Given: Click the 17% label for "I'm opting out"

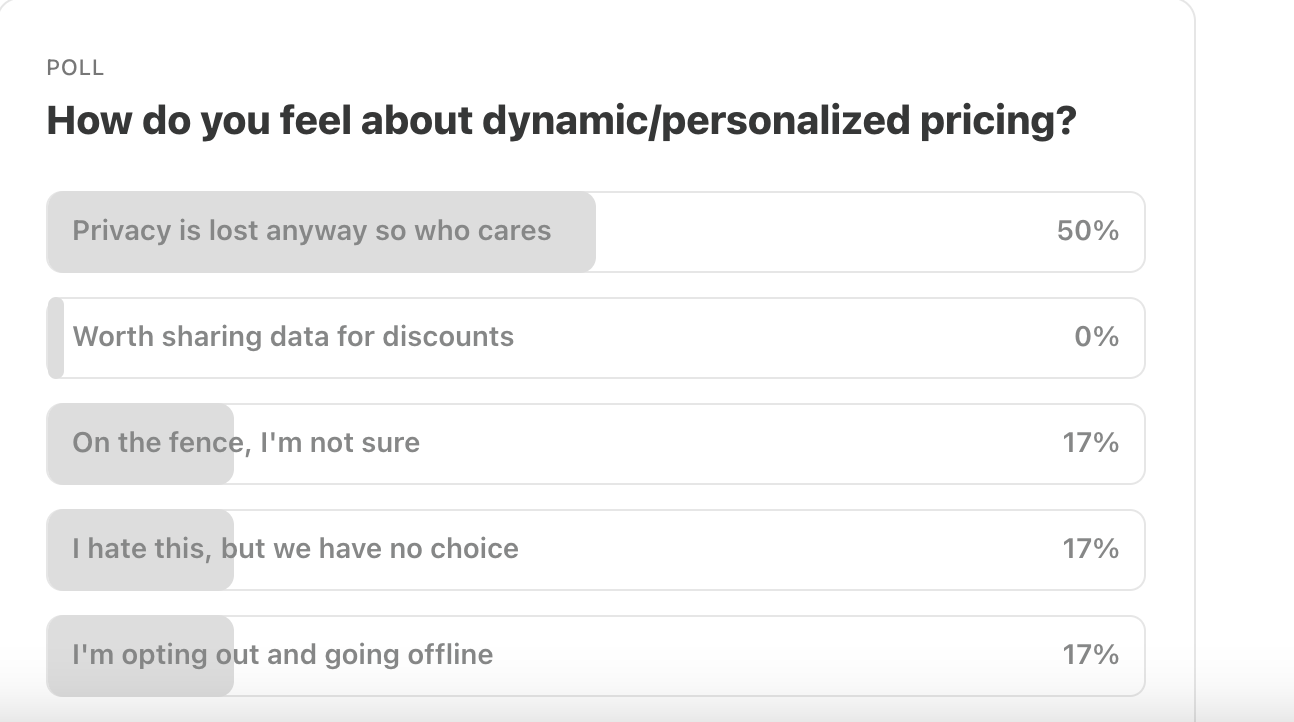Looking at the screenshot, I should [1090, 655].
